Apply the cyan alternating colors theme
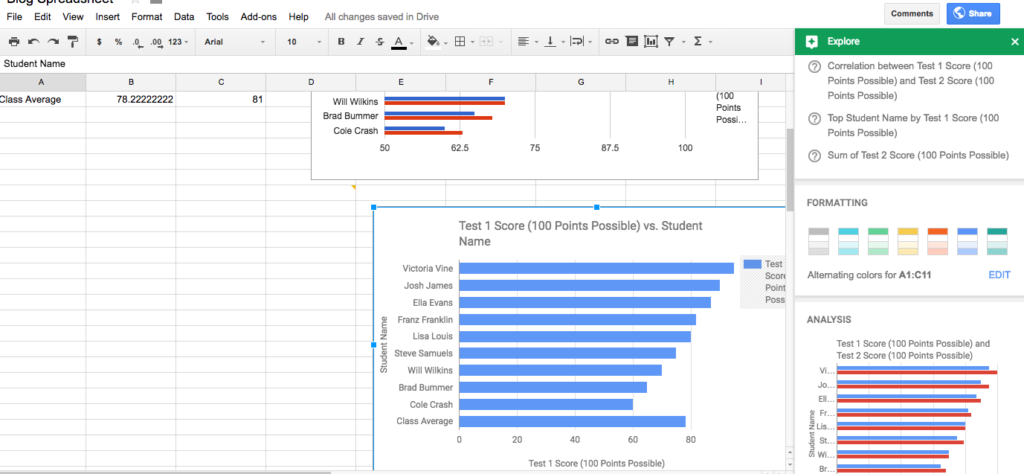The image size is (1024, 474). 848,242
